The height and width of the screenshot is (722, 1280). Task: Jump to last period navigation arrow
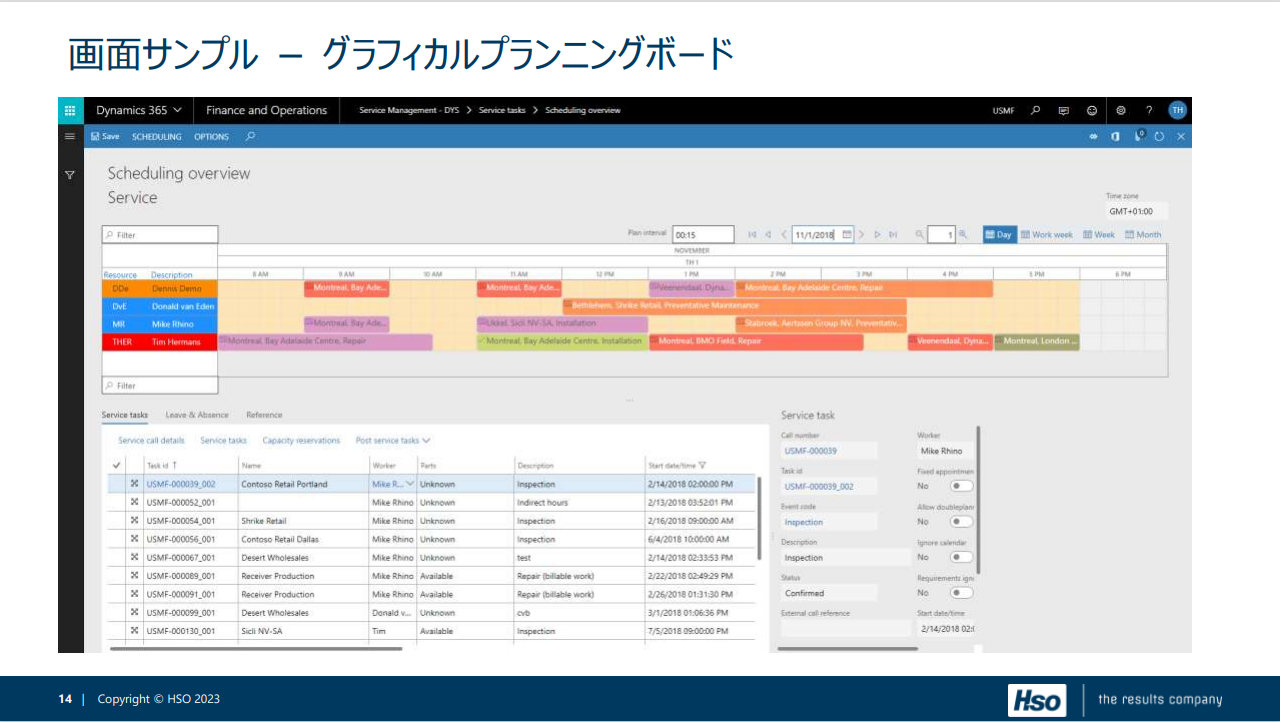coord(893,235)
